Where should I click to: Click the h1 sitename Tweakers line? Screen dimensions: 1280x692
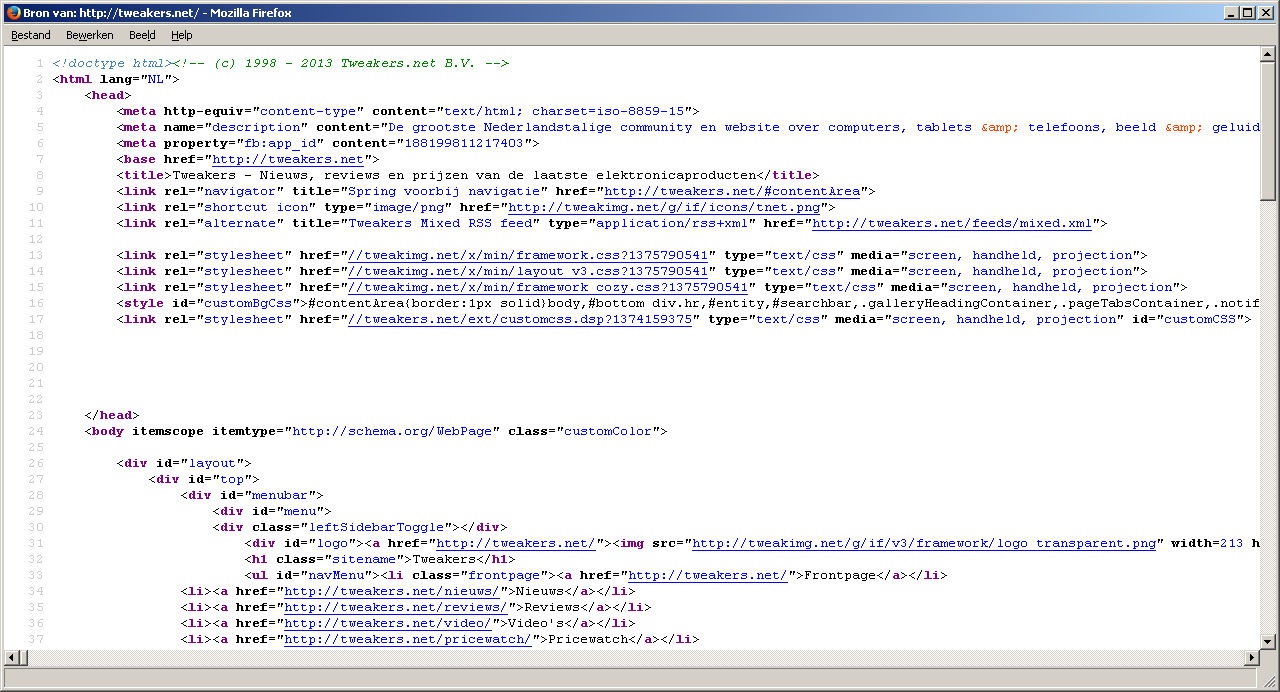tap(380, 559)
